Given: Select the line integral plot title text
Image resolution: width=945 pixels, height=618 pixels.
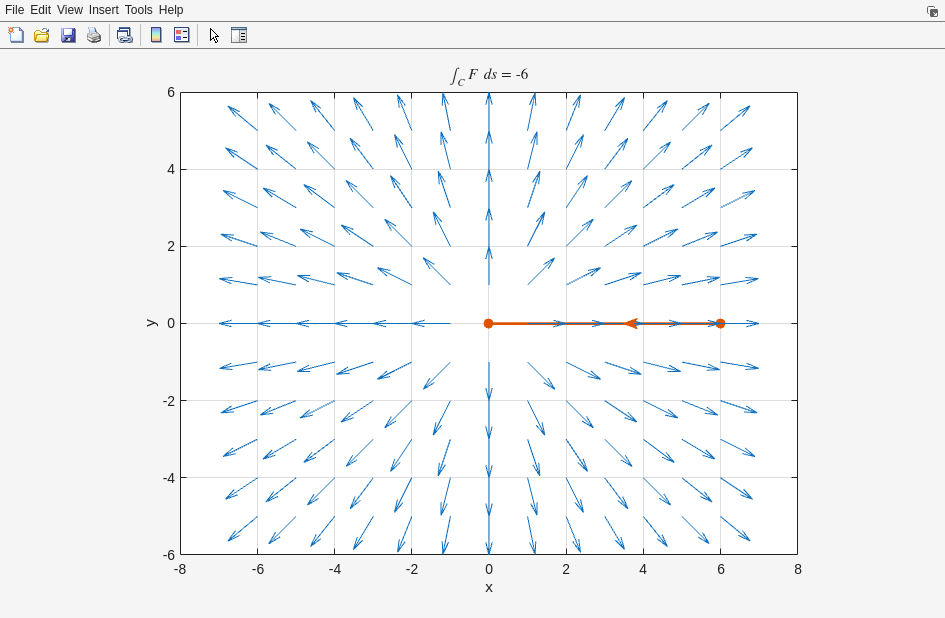Looking at the screenshot, I should (x=489, y=75).
